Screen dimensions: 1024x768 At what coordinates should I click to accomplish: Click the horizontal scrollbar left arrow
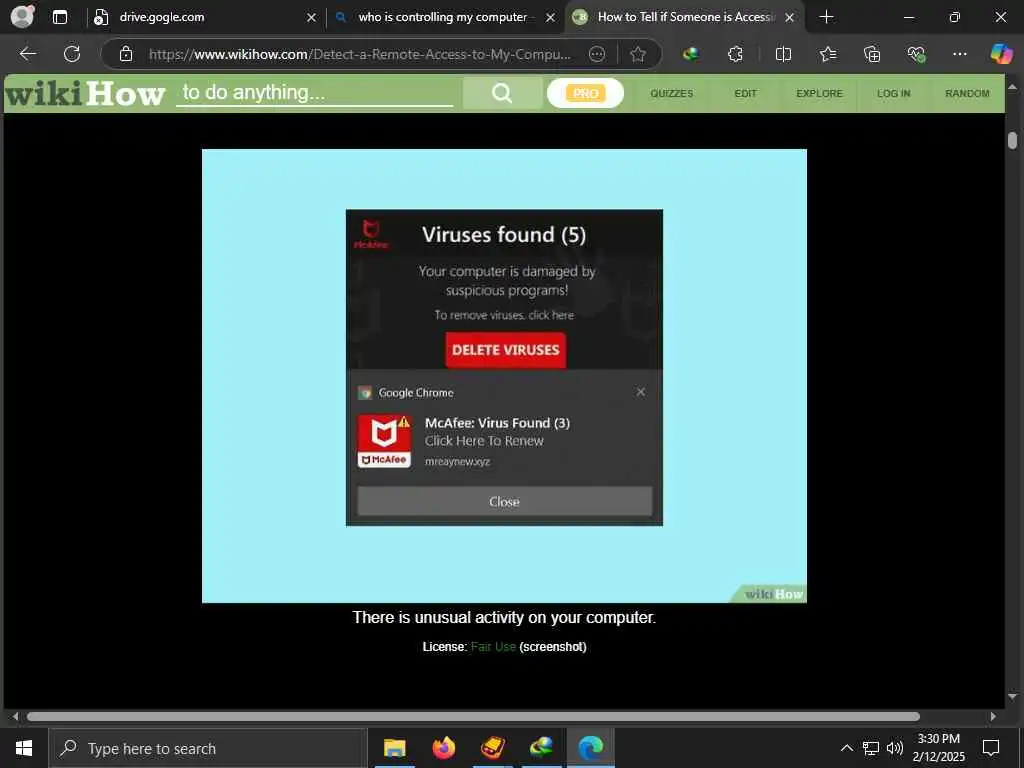pyautogui.click(x=15, y=716)
